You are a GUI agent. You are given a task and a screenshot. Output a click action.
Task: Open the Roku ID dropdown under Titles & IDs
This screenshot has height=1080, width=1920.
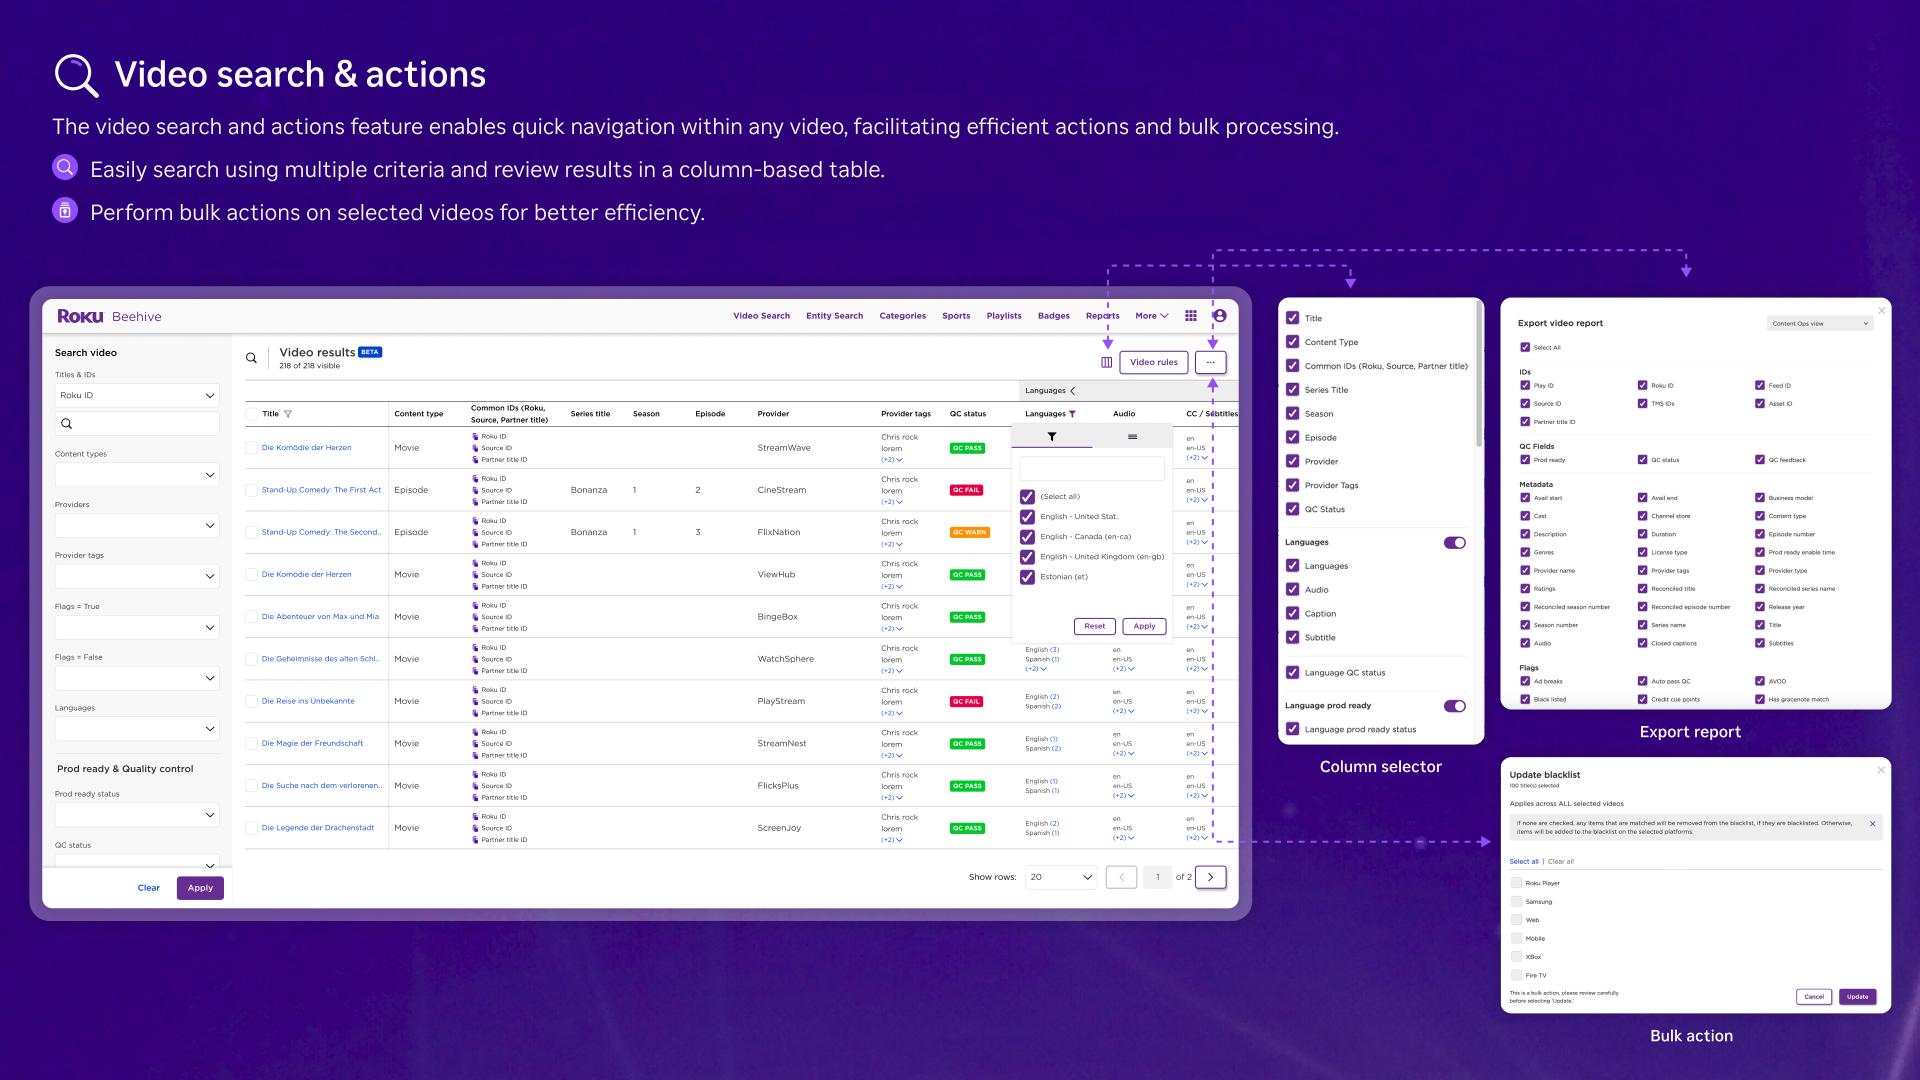(137, 395)
